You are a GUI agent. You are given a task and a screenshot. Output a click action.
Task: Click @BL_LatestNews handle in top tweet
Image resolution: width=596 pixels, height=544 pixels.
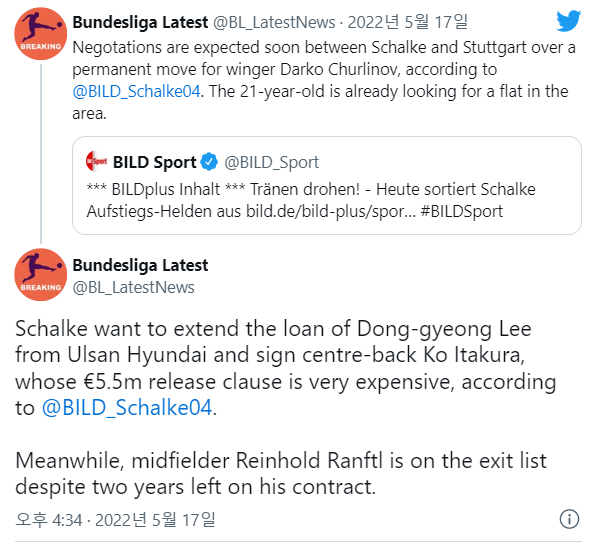[x=274, y=22]
